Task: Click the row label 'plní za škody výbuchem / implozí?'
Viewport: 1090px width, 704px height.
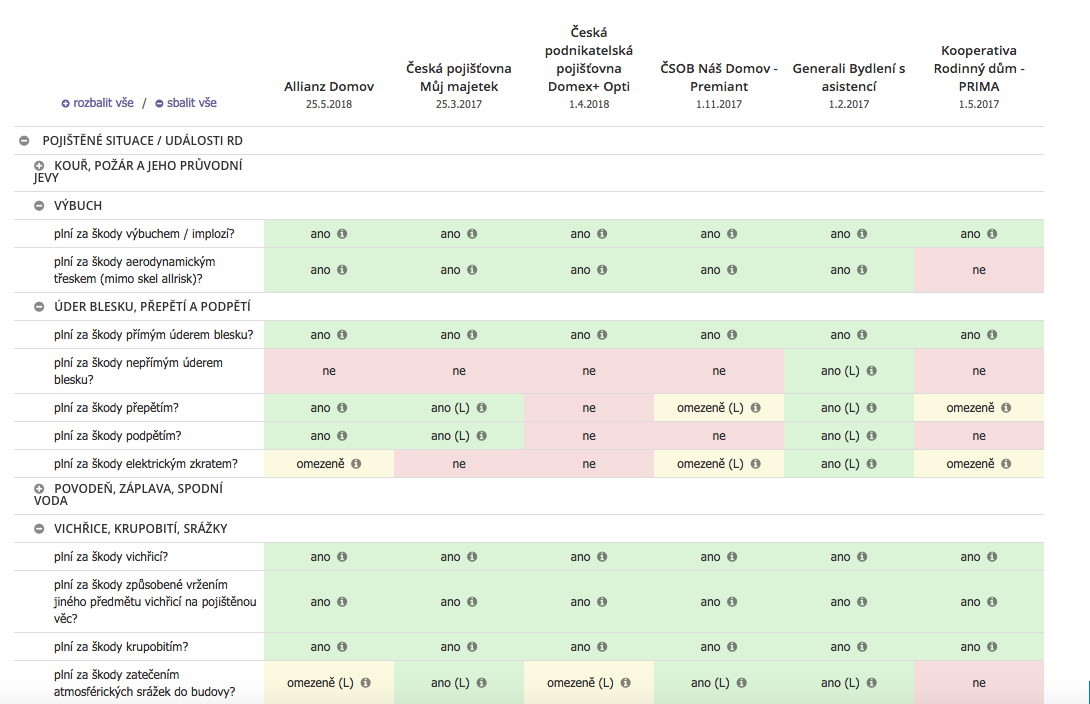Action: (144, 234)
